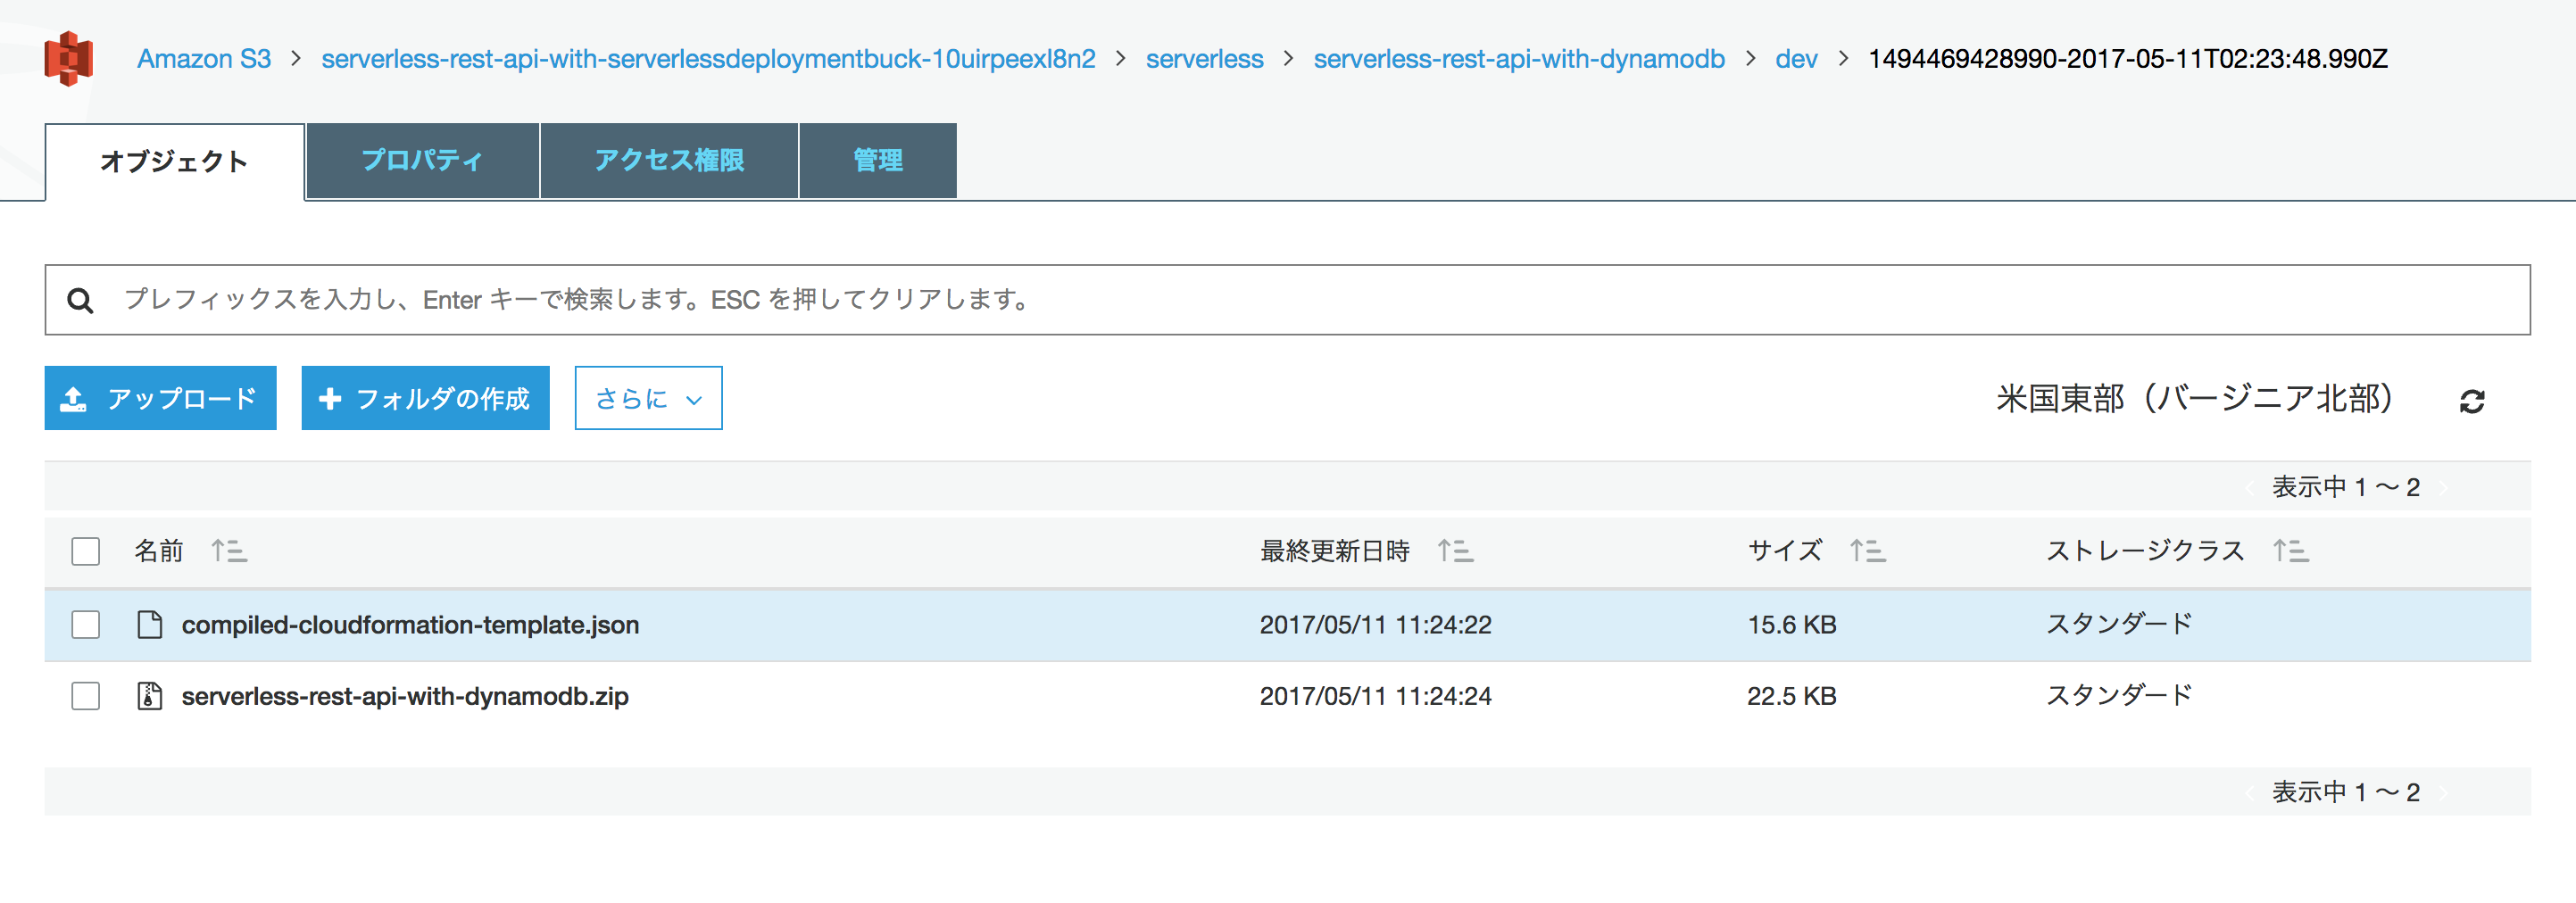Check the compiled-cloudformation-template.json checkbox

click(86, 625)
